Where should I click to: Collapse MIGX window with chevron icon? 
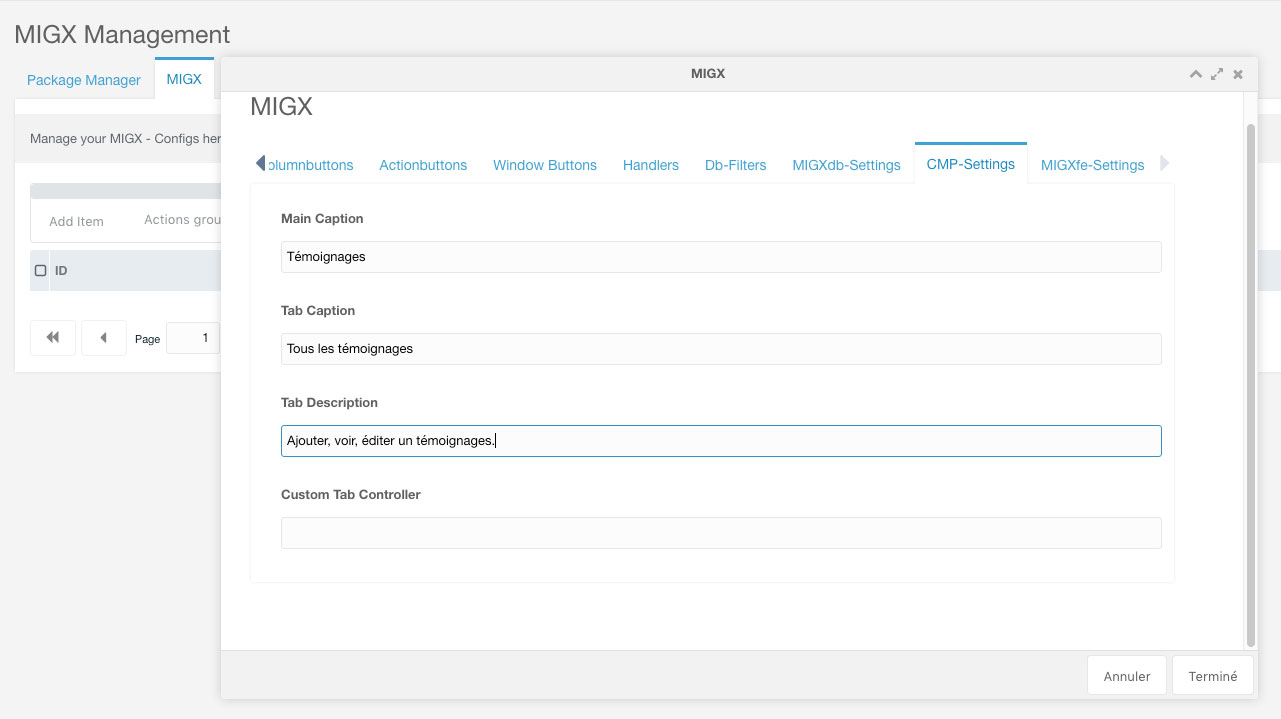point(1195,74)
